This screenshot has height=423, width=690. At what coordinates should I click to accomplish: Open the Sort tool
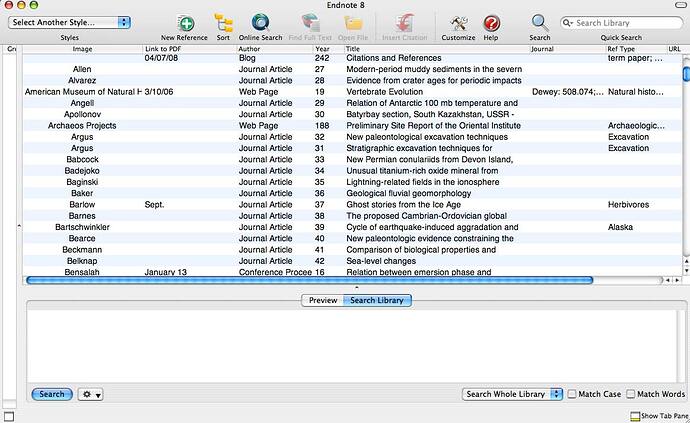click(224, 23)
